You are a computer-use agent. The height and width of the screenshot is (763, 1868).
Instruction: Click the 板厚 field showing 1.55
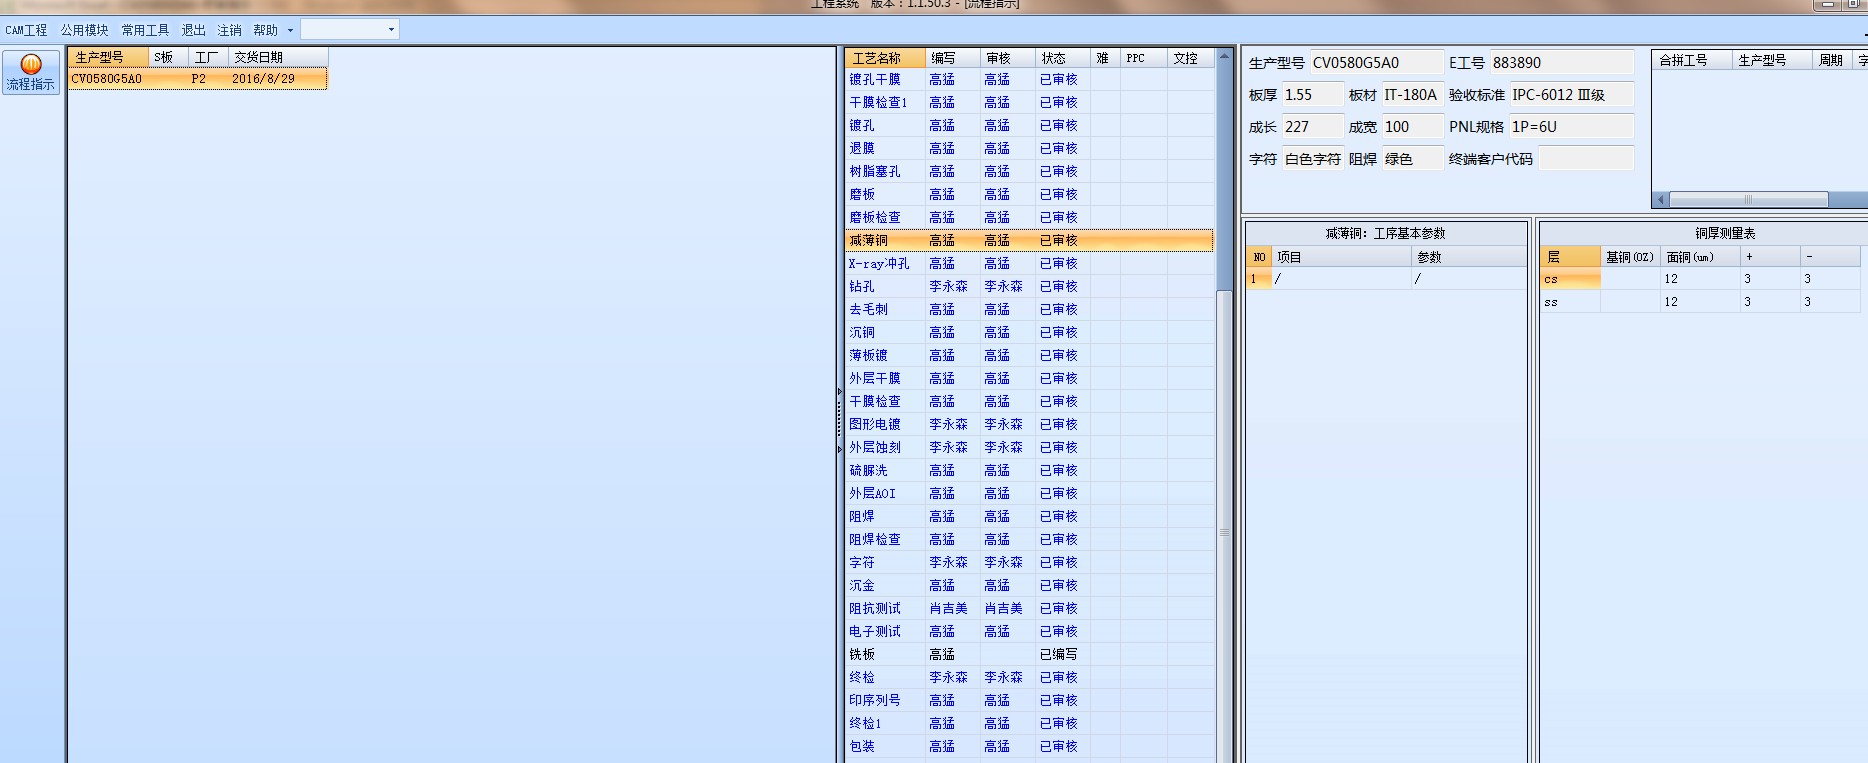click(x=1312, y=95)
